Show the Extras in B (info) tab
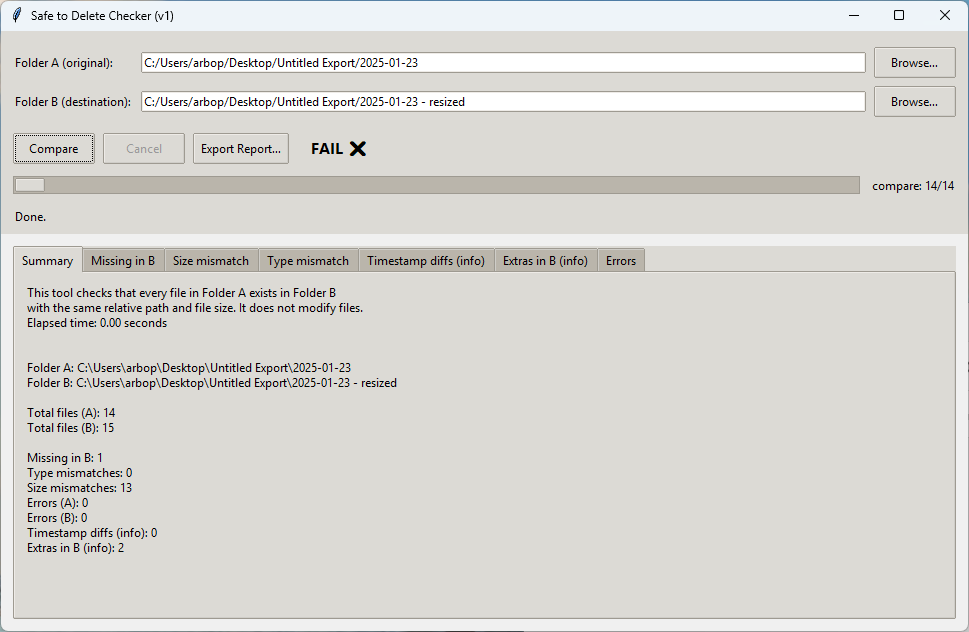969x632 pixels. pos(545,260)
